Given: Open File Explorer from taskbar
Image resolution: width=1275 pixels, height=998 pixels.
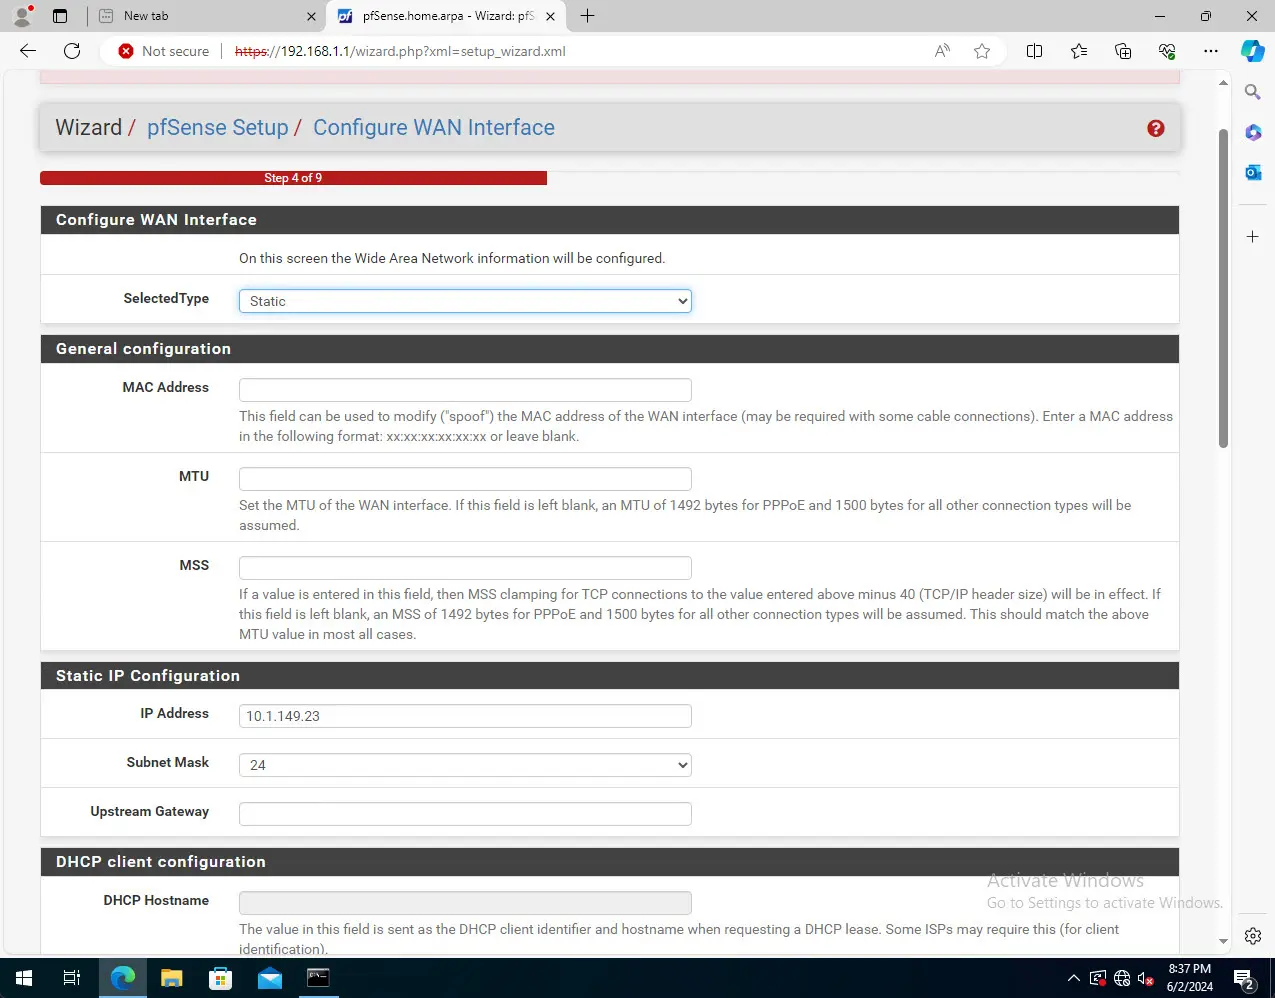Looking at the screenshot, I should click(172, 978).
